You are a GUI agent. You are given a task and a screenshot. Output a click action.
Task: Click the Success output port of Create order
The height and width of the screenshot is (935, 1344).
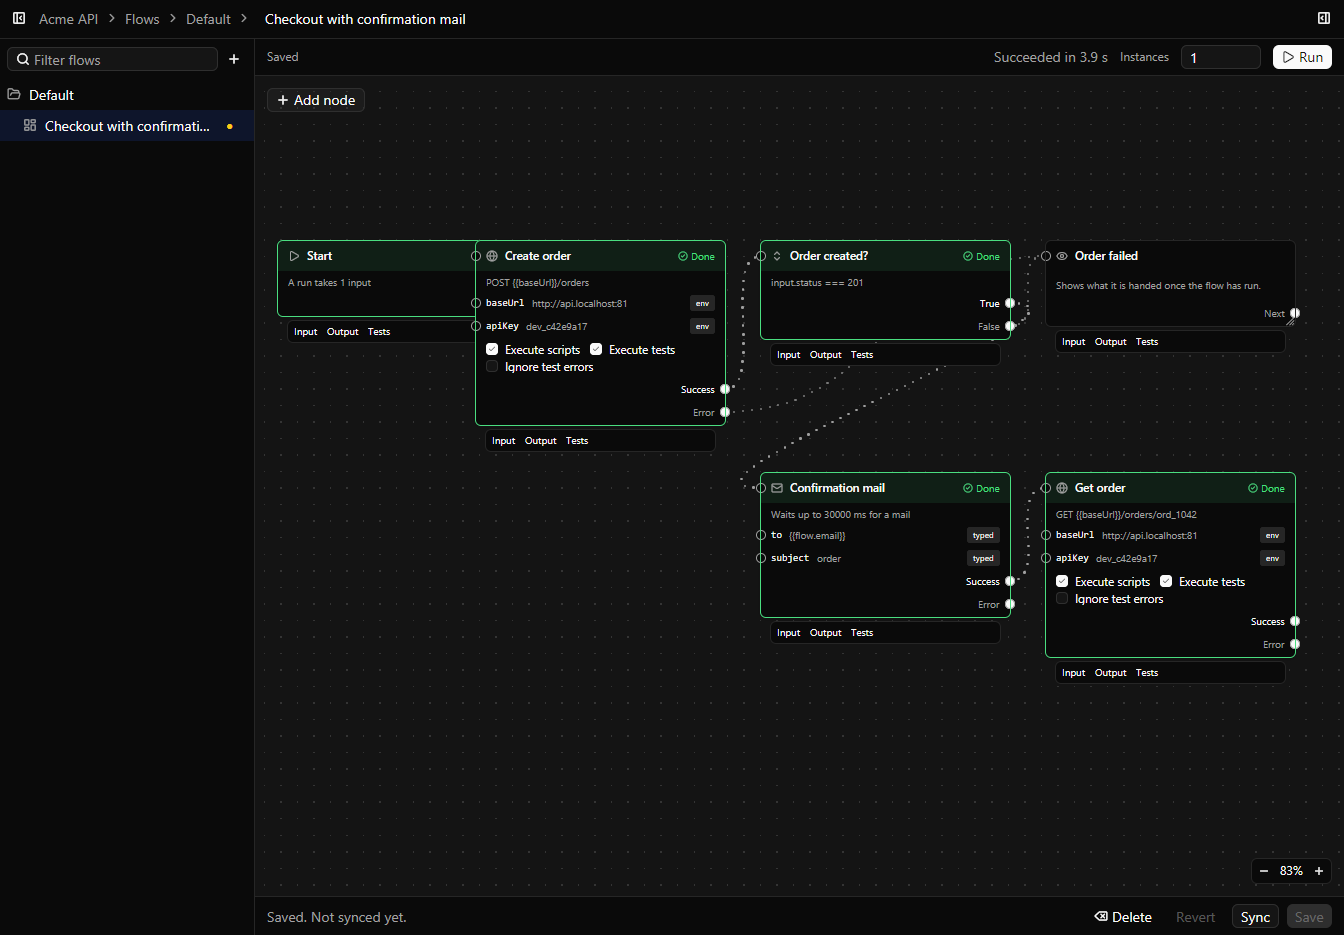[725, 390]
